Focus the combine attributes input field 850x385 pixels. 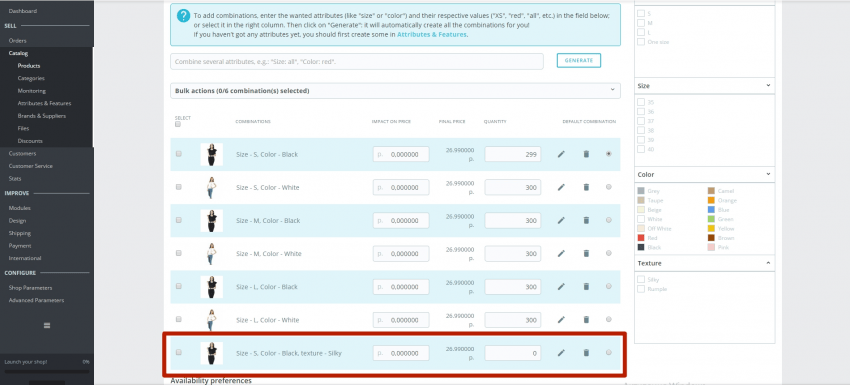pos(357,61)
